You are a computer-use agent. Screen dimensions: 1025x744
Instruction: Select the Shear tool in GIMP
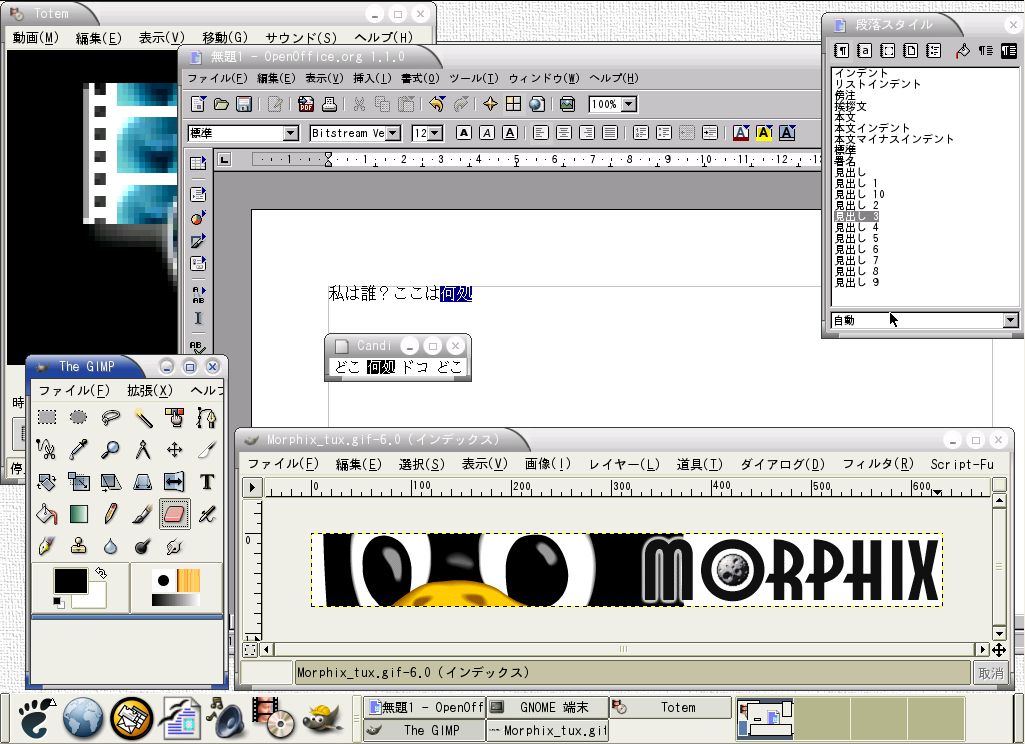point(110,482)
